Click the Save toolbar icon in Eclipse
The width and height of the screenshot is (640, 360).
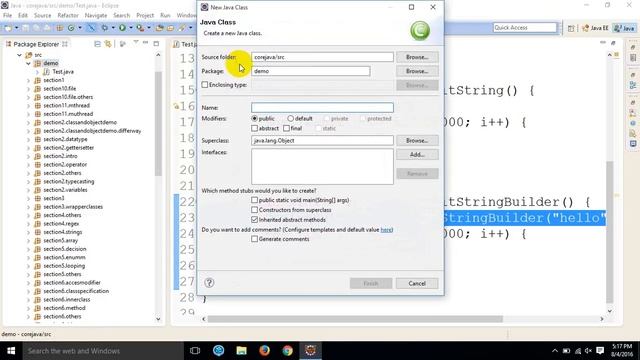point(25,28)
